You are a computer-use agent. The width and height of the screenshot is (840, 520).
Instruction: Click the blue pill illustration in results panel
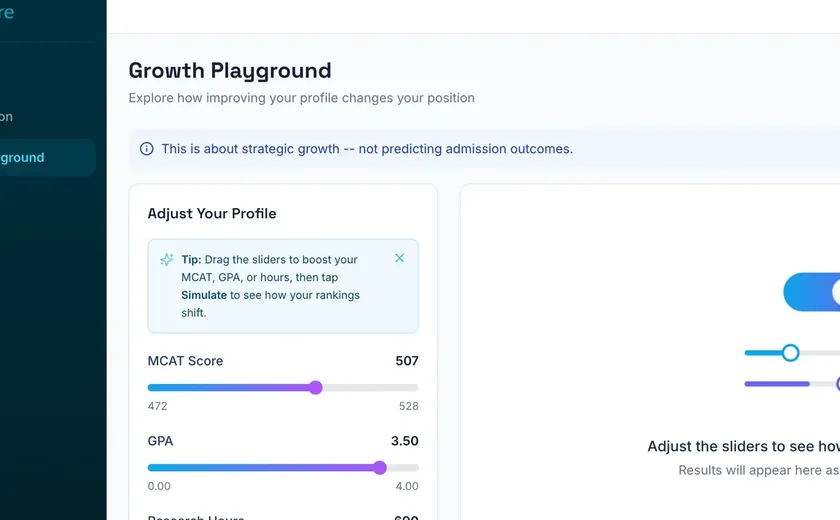tap(812, 292)
